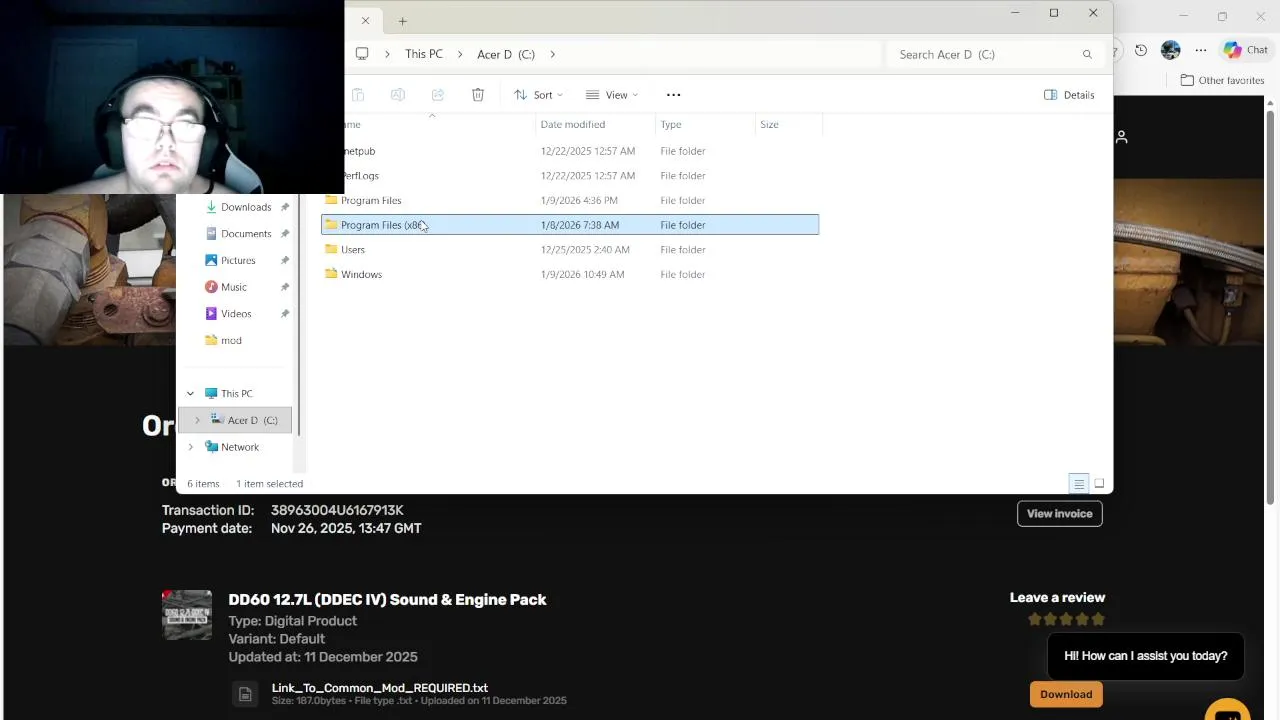1280x720 pixels.
Task: Open the View dropdown
Action: click(x=612, y=95)
